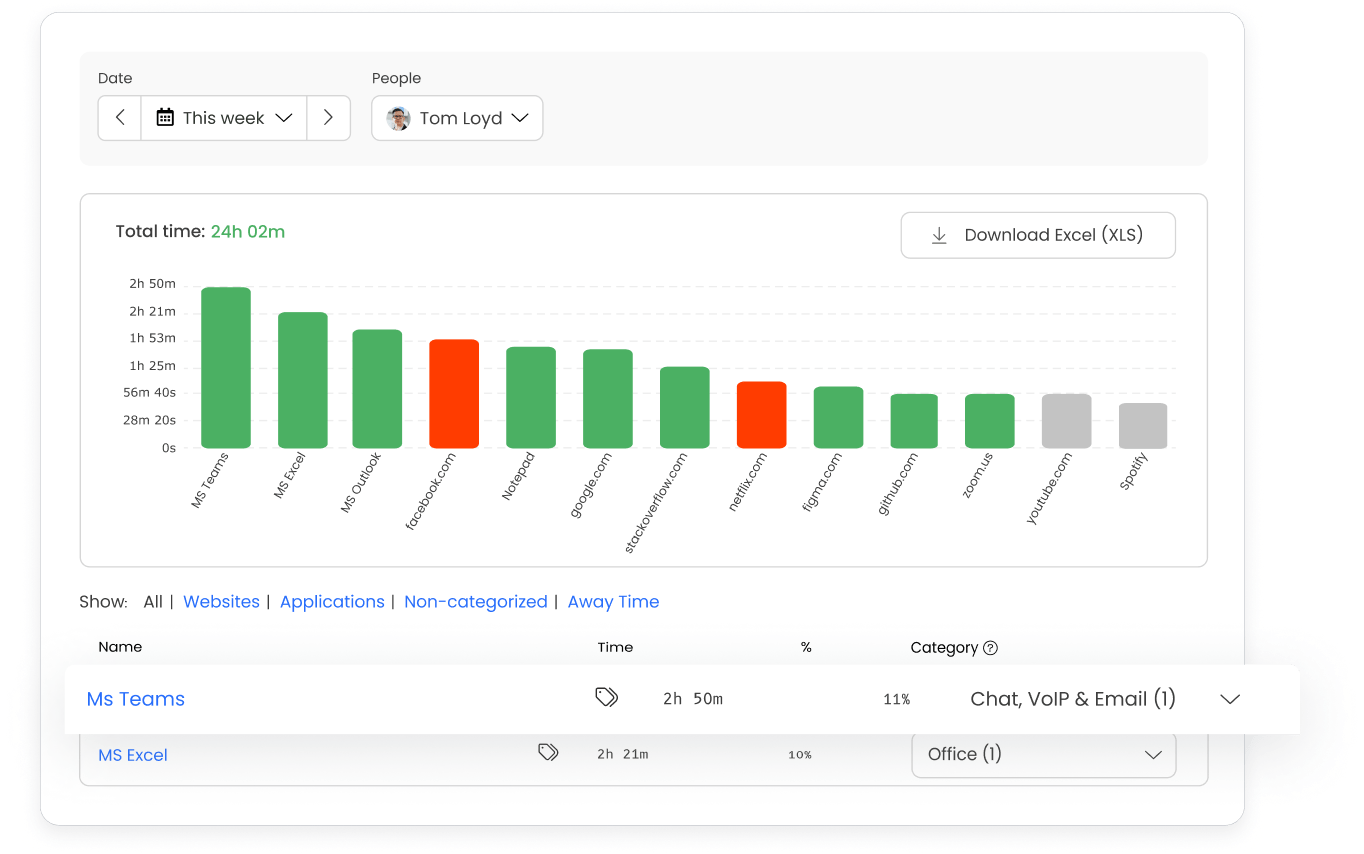Screen dimensions: 1364x854
Task: Filter list by Non-categorized
Action: (476, 602)
